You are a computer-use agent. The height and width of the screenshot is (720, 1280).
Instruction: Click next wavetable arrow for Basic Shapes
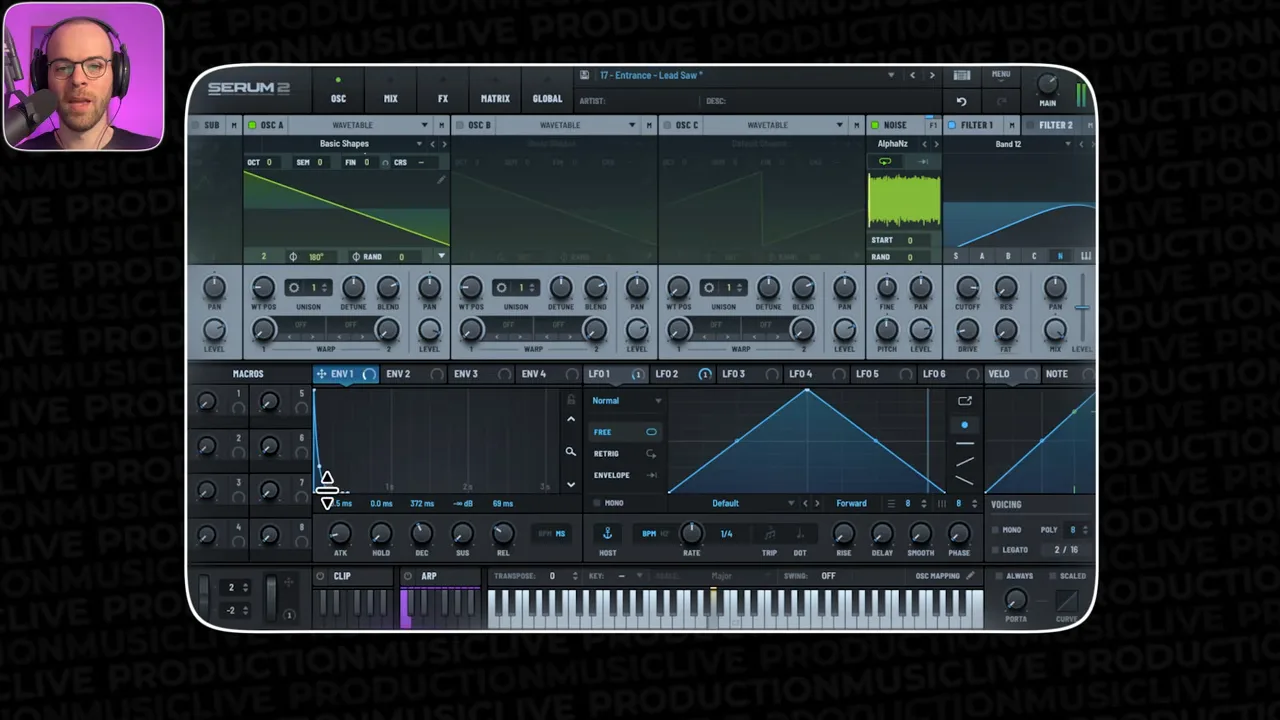tap(445, 144)
